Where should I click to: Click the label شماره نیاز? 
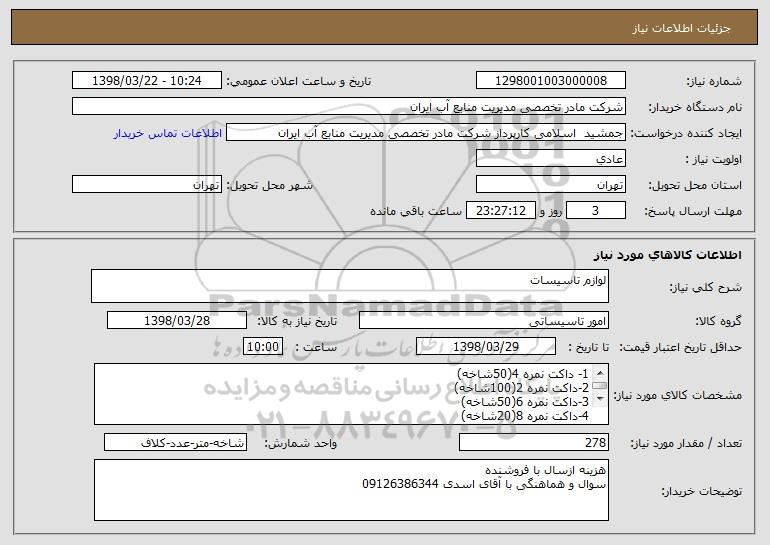714,81
